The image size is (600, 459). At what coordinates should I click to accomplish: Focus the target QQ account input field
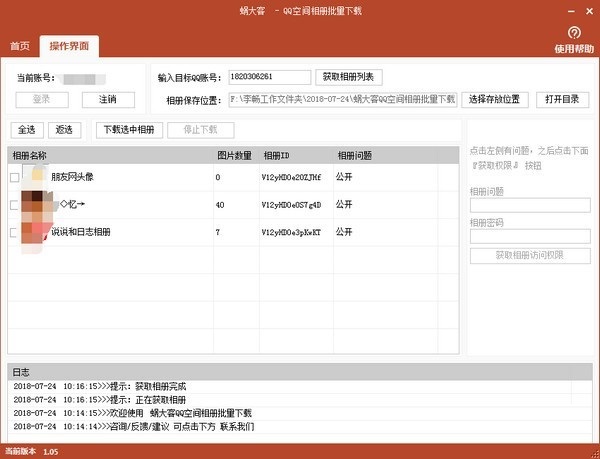pyautogui.click(x=270, y=77)
